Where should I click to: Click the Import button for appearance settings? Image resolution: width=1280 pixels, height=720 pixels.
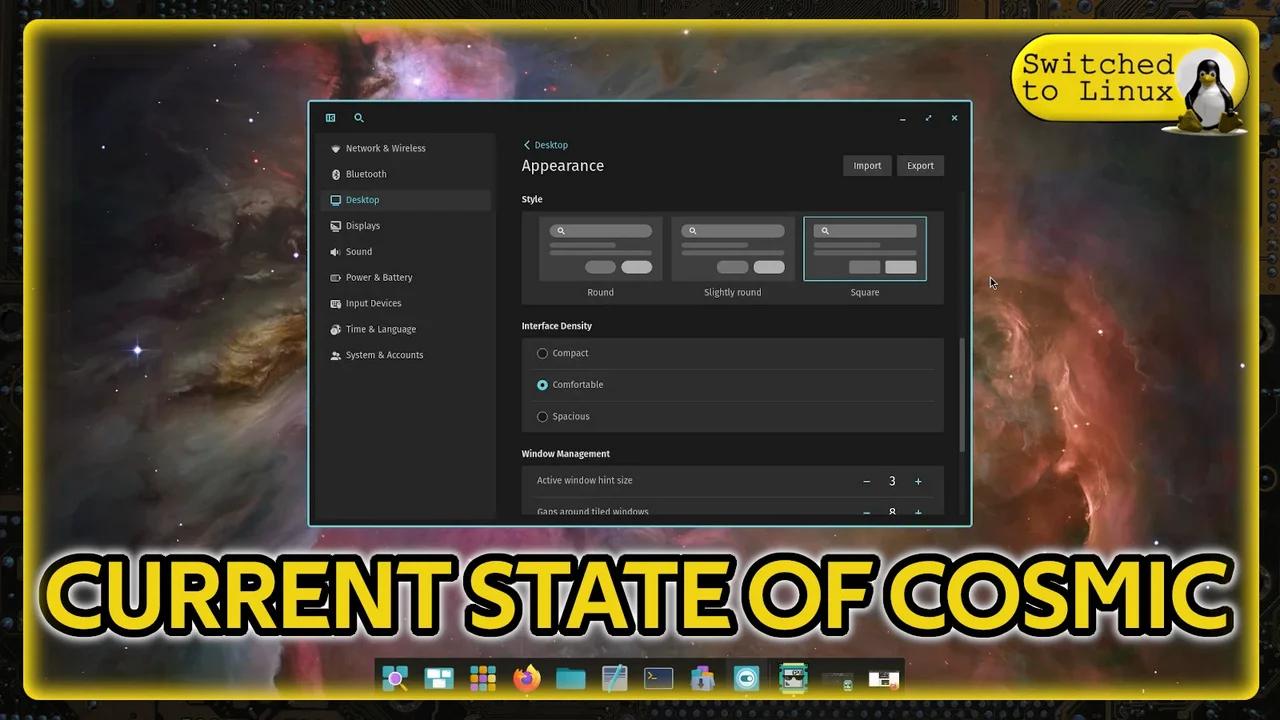pyautogui.click(x=866, y=165)
